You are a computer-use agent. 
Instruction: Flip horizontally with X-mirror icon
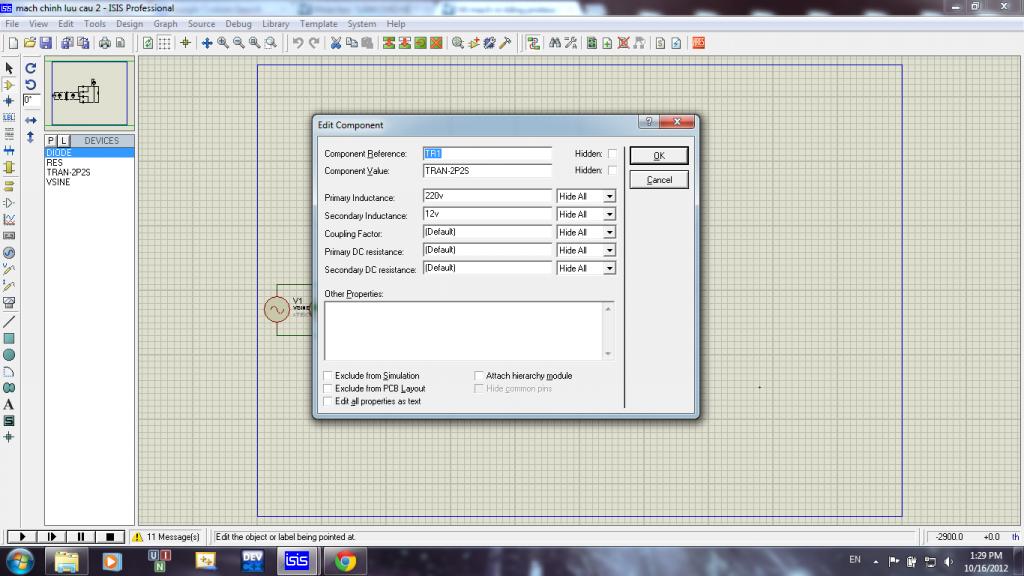(x=31, y=120)
